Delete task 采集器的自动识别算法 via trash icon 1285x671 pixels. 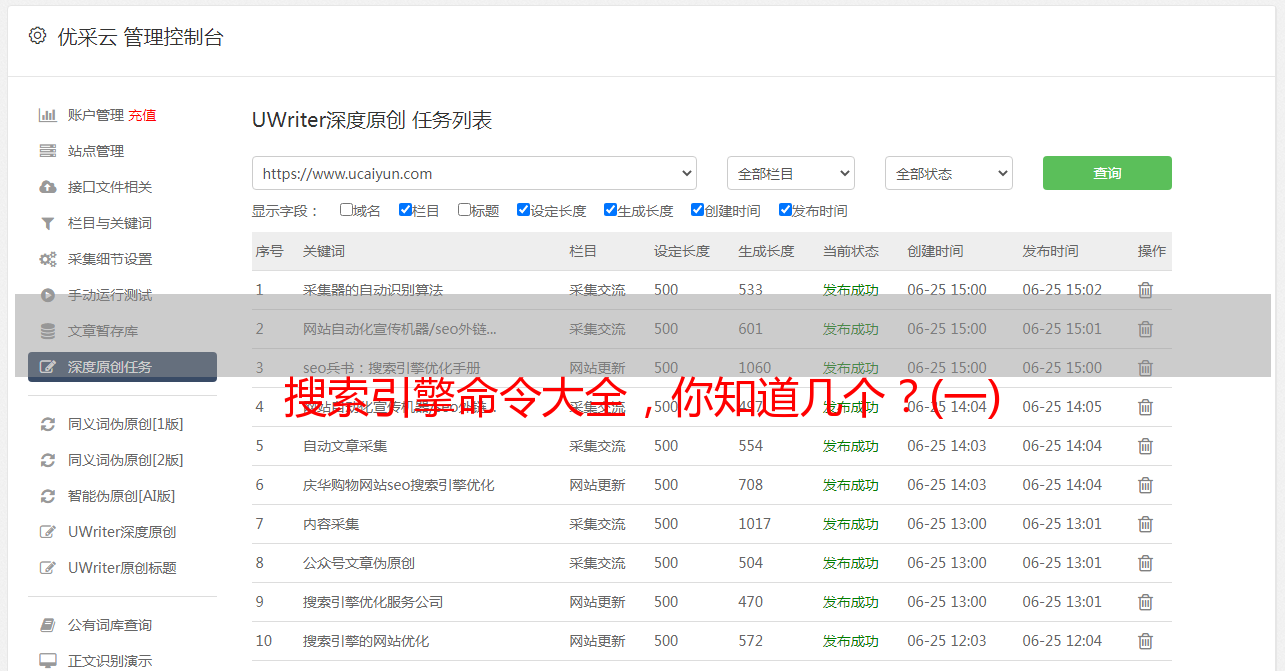tap(1146, 290)
